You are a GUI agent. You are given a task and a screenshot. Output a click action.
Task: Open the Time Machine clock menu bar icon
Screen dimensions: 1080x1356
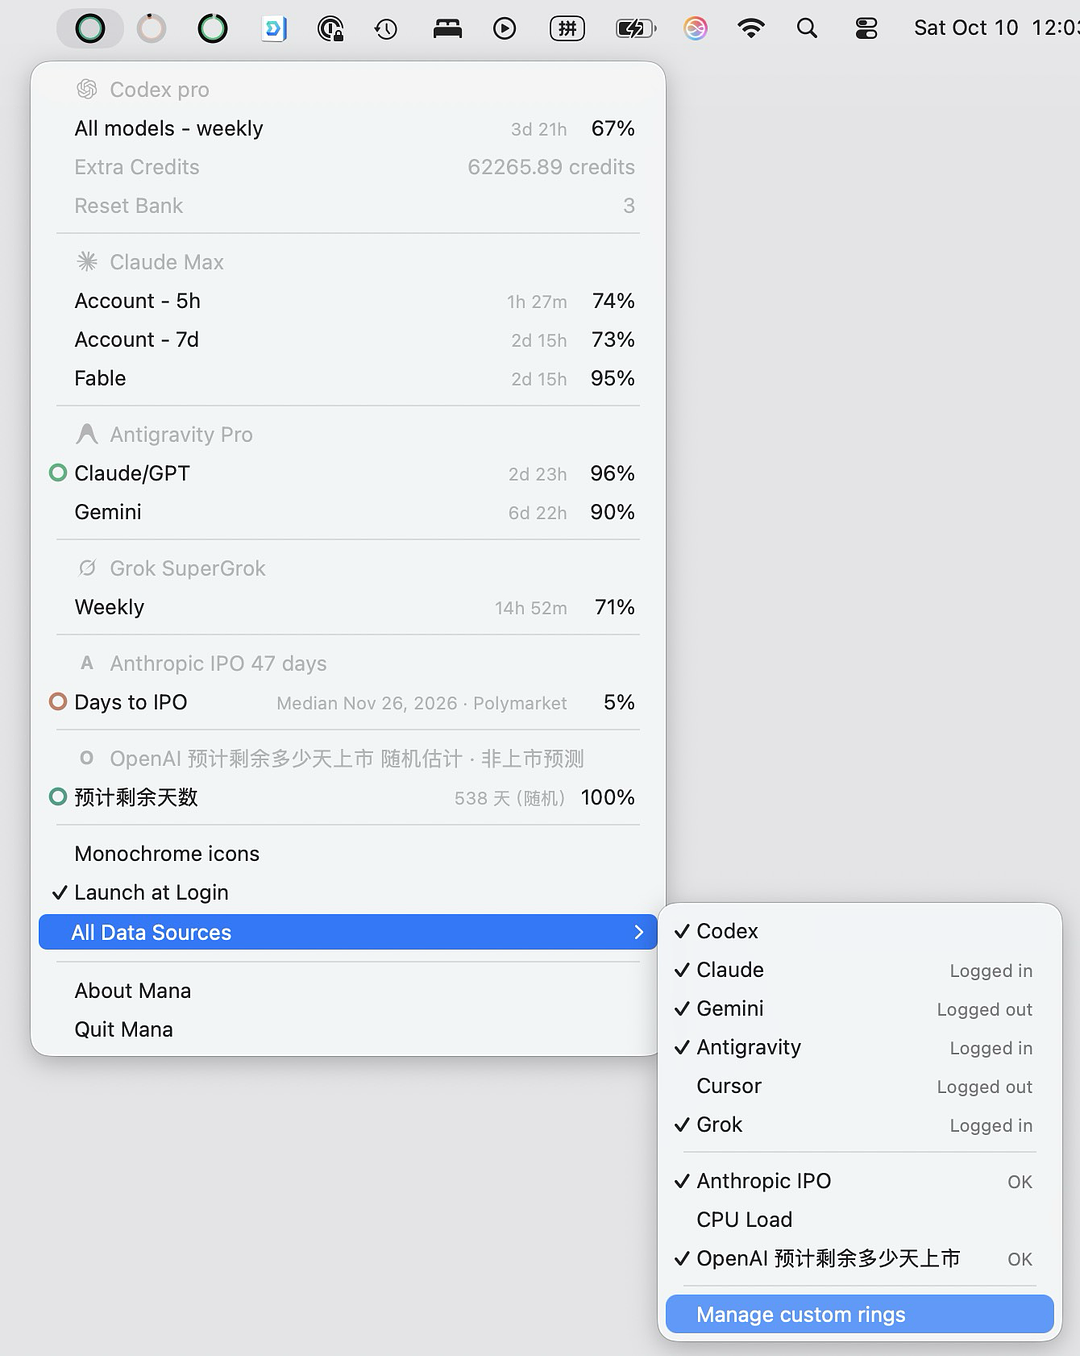coord(386,29)
